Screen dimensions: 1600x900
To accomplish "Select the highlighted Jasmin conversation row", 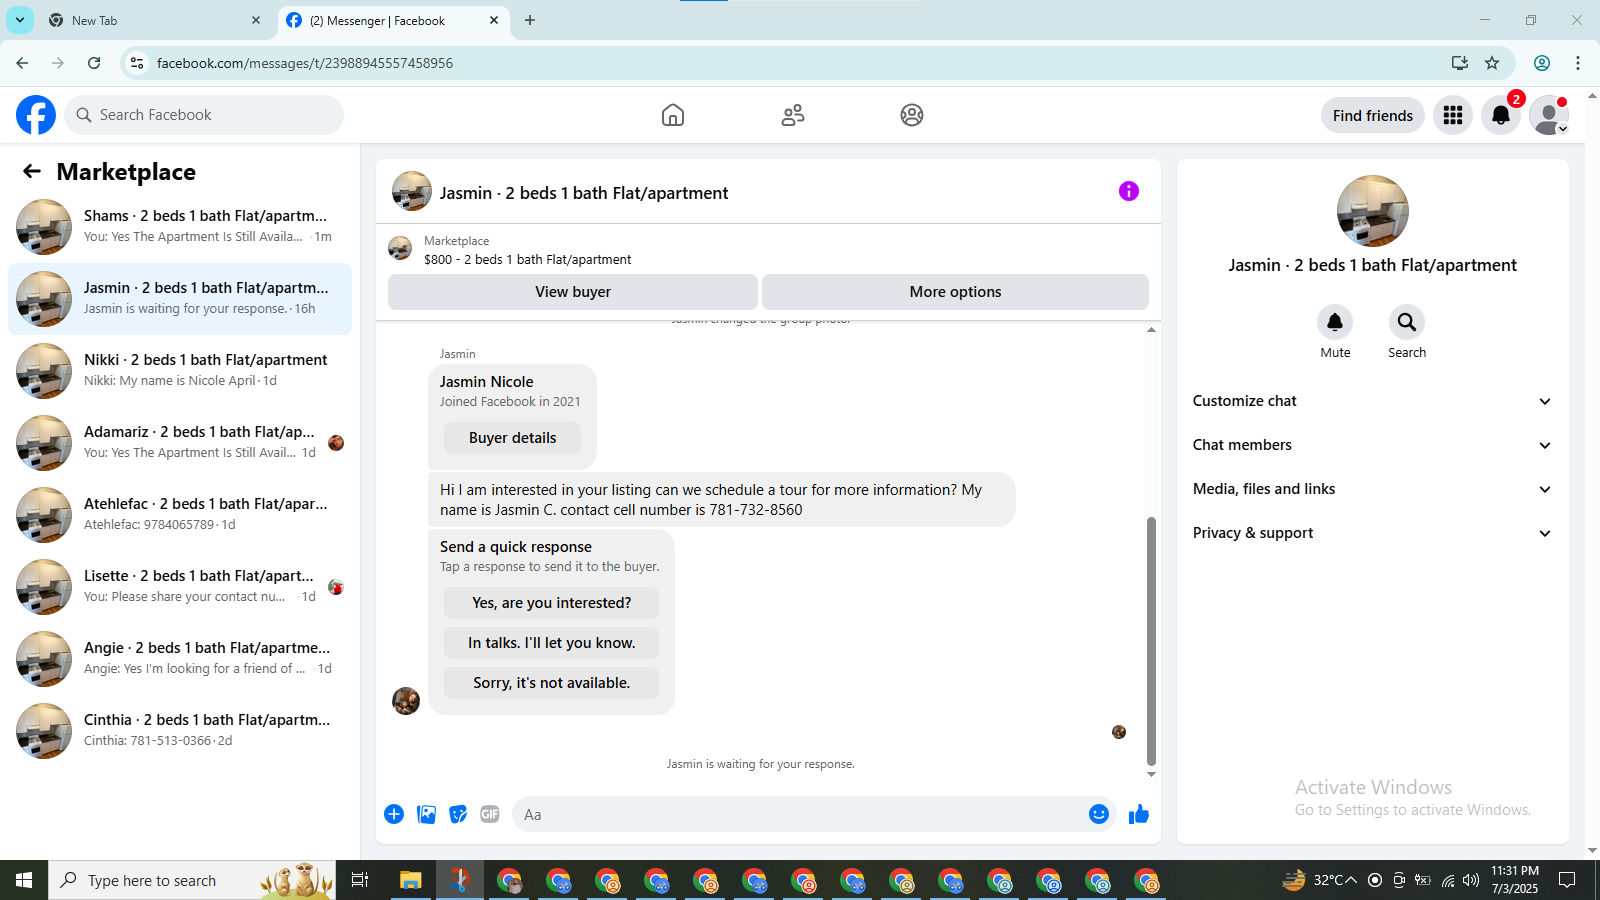I will (180, 299).
